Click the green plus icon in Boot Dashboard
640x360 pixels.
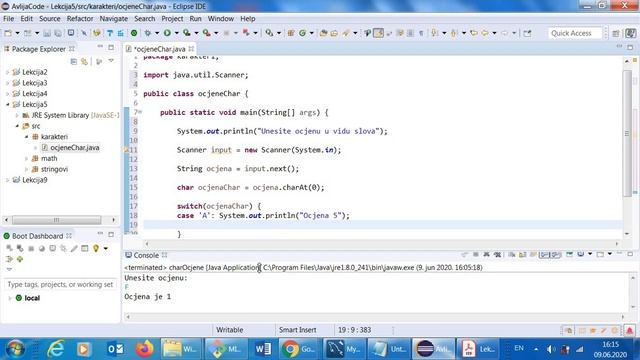click(x=20, y=259)
